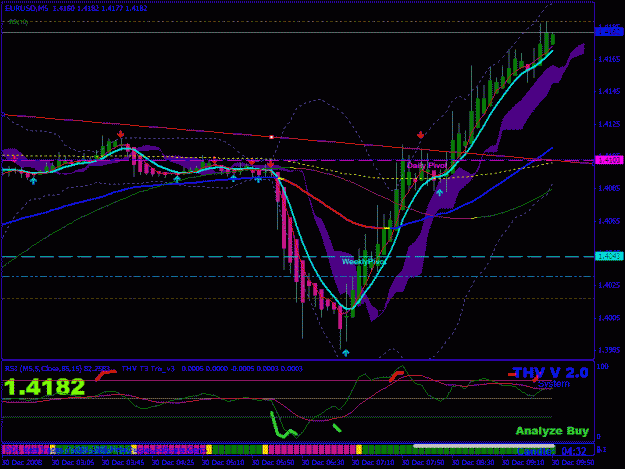625x469 pixels.
Task: Click the 1.3985 price axis value
Action: click(609, 350)
